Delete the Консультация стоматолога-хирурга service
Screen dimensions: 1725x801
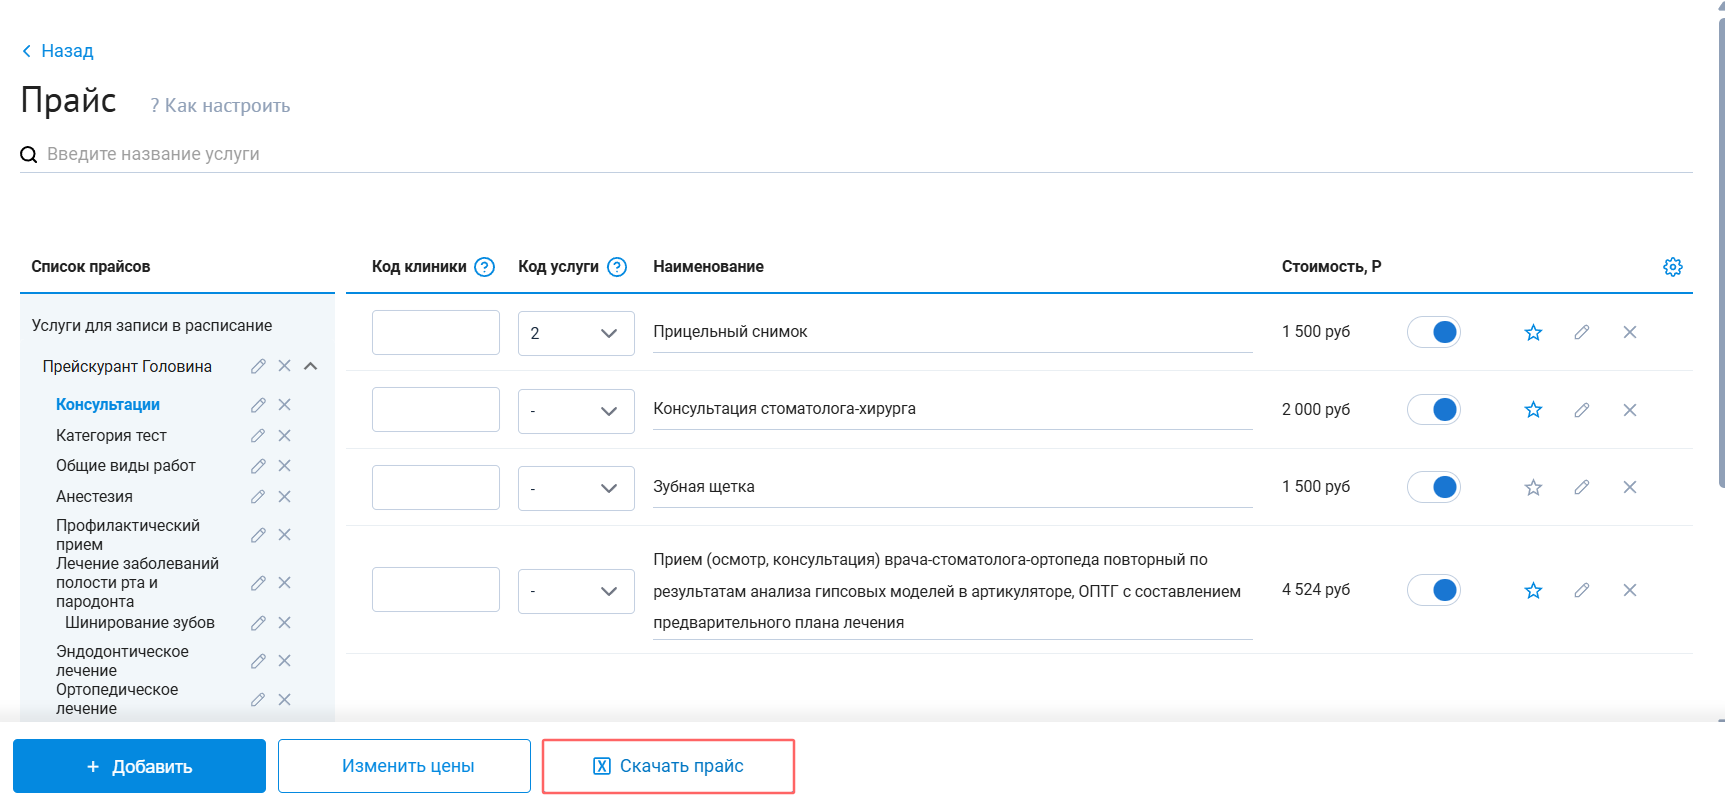click(x=1630, y=410)
